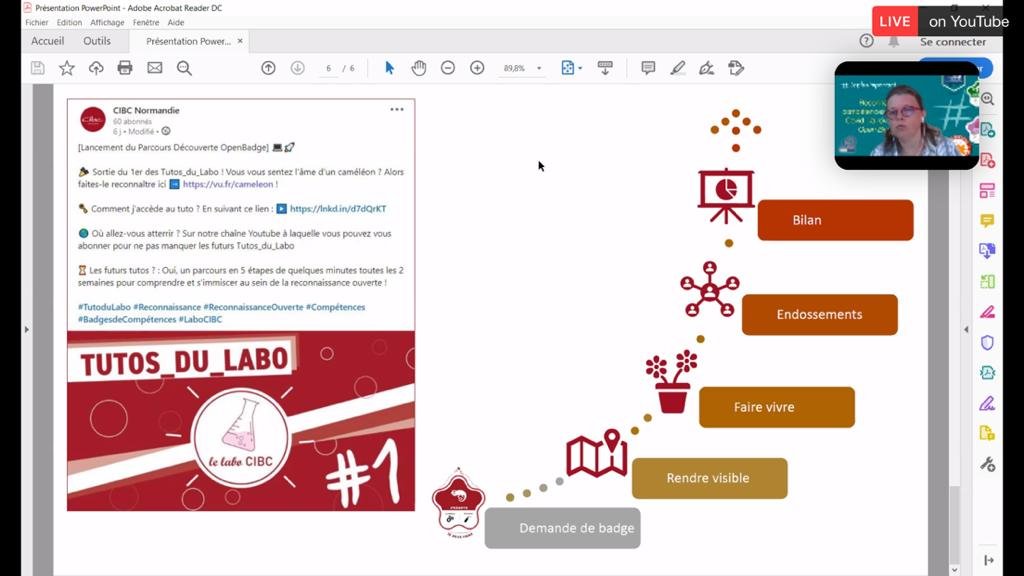Go to previous page arrow
This screenshot has width=1024, height=576.
click(268, 68)
